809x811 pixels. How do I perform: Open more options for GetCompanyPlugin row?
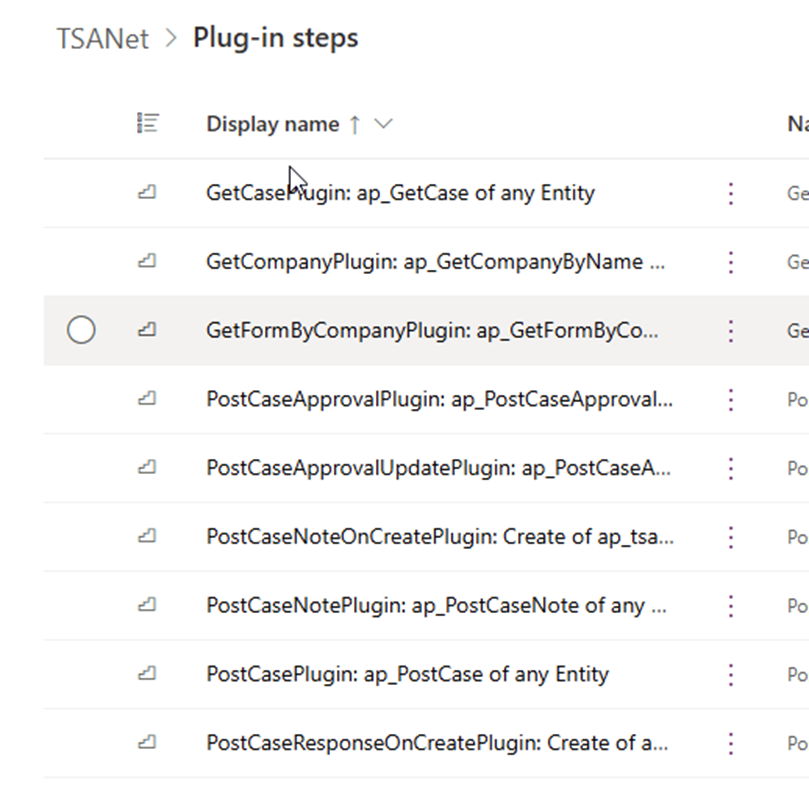click(731, 262)
